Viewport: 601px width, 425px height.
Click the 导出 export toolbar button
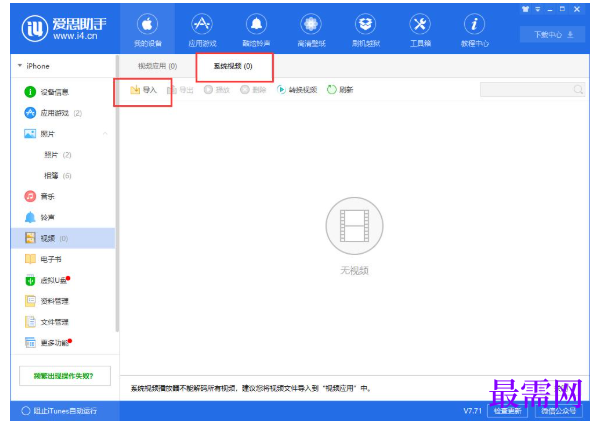[180, 90]
